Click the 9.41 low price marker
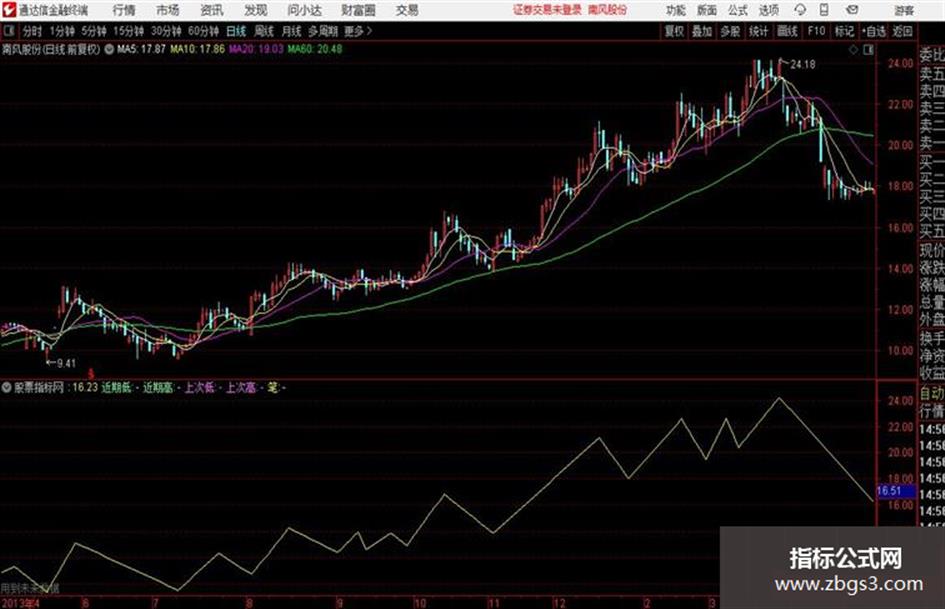This screenshot has width=945, height=609. tap(66, 363)
